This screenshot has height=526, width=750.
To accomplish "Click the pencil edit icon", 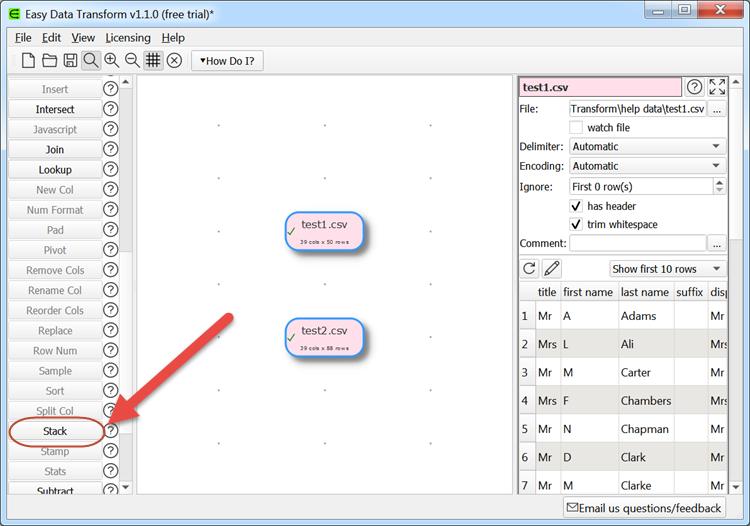I will [x=551, y=269].
